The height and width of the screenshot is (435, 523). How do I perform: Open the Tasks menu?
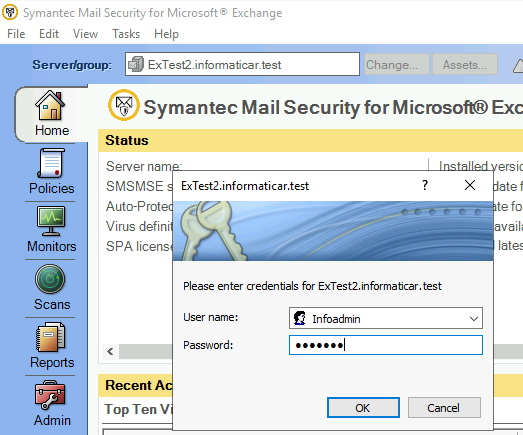pos(126,34)
